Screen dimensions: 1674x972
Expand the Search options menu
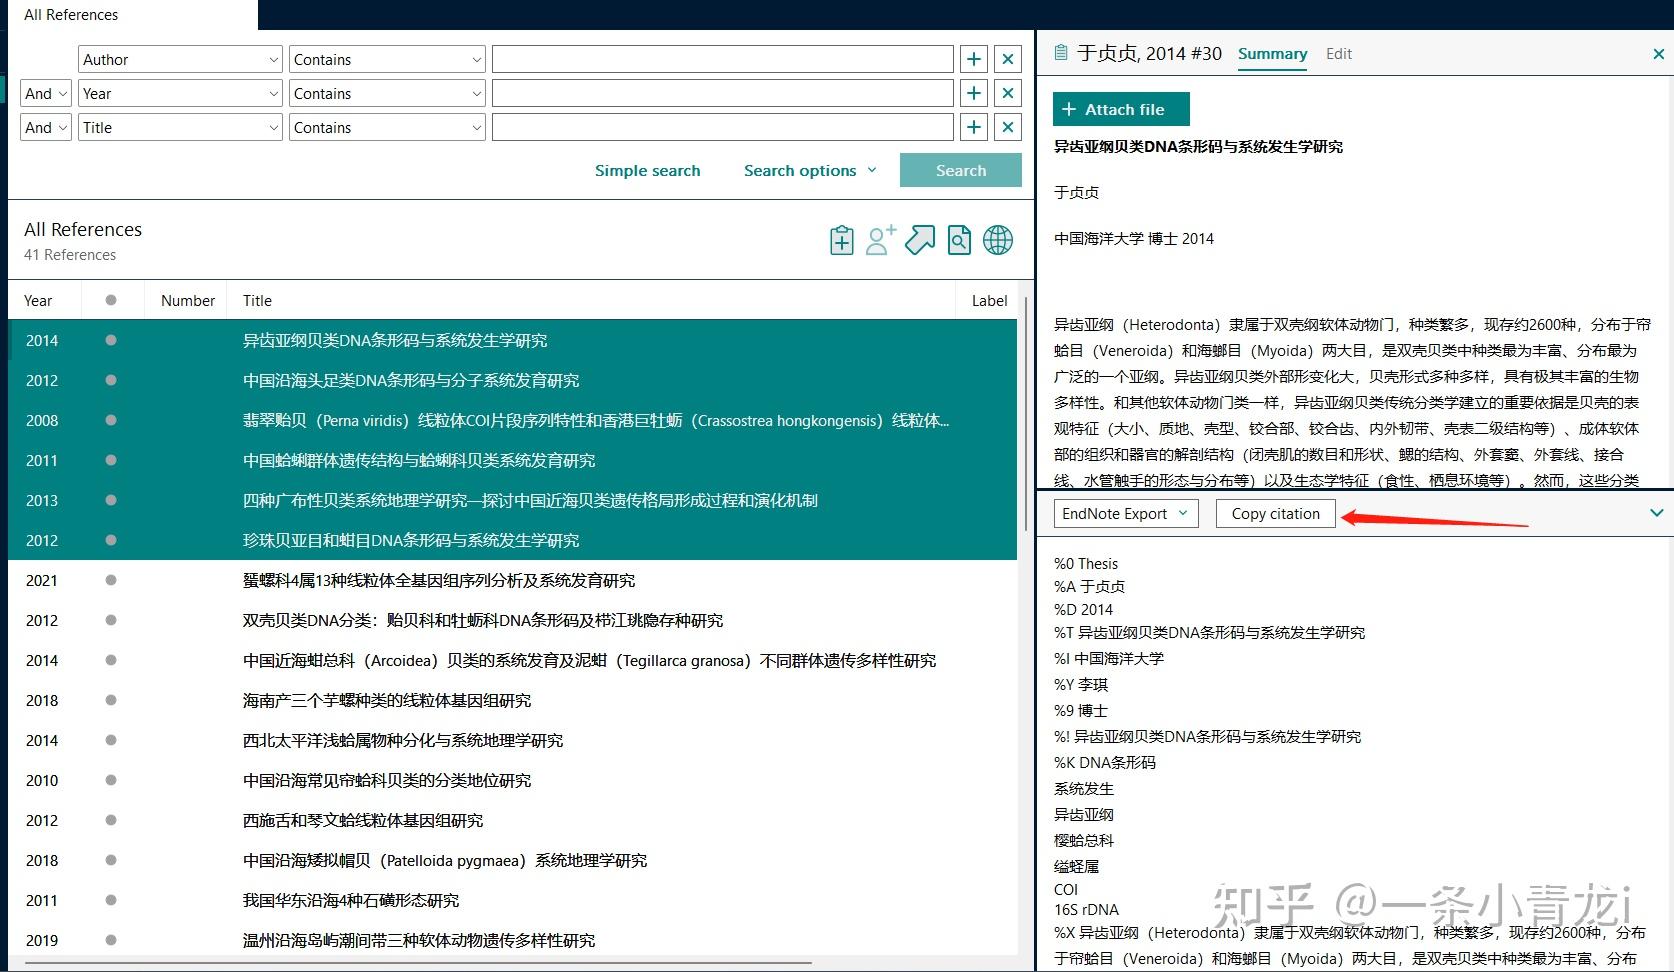810,171
